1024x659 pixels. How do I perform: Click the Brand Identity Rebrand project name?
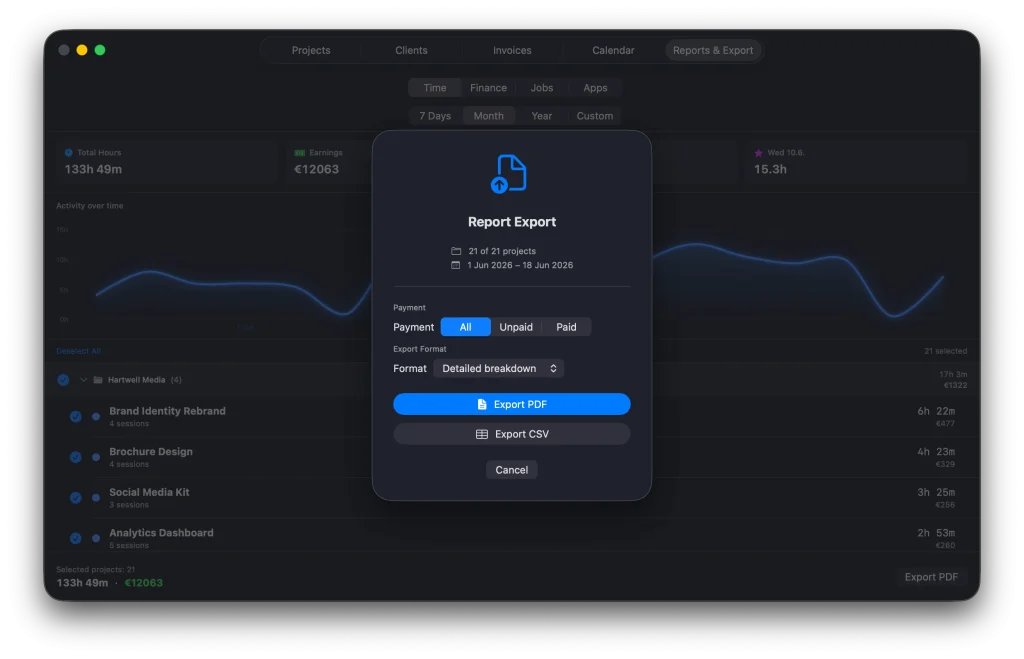tap(167, 411)
